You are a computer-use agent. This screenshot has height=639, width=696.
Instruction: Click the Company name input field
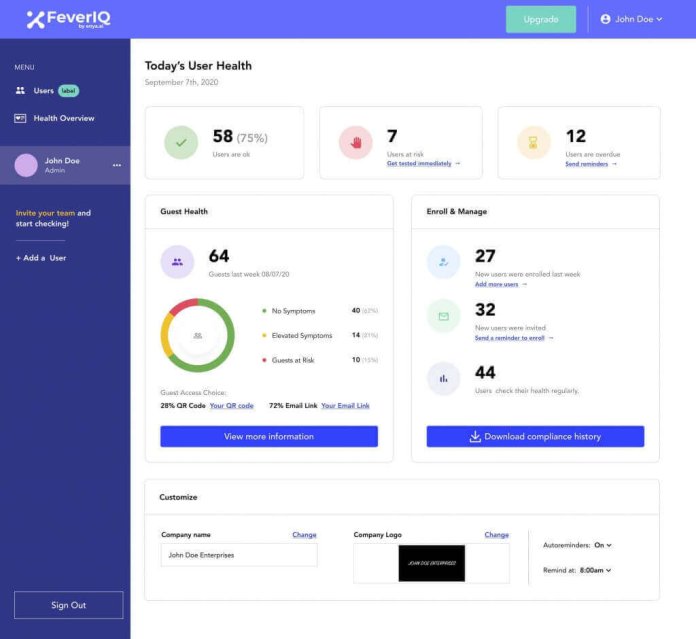tap(238, 555)
